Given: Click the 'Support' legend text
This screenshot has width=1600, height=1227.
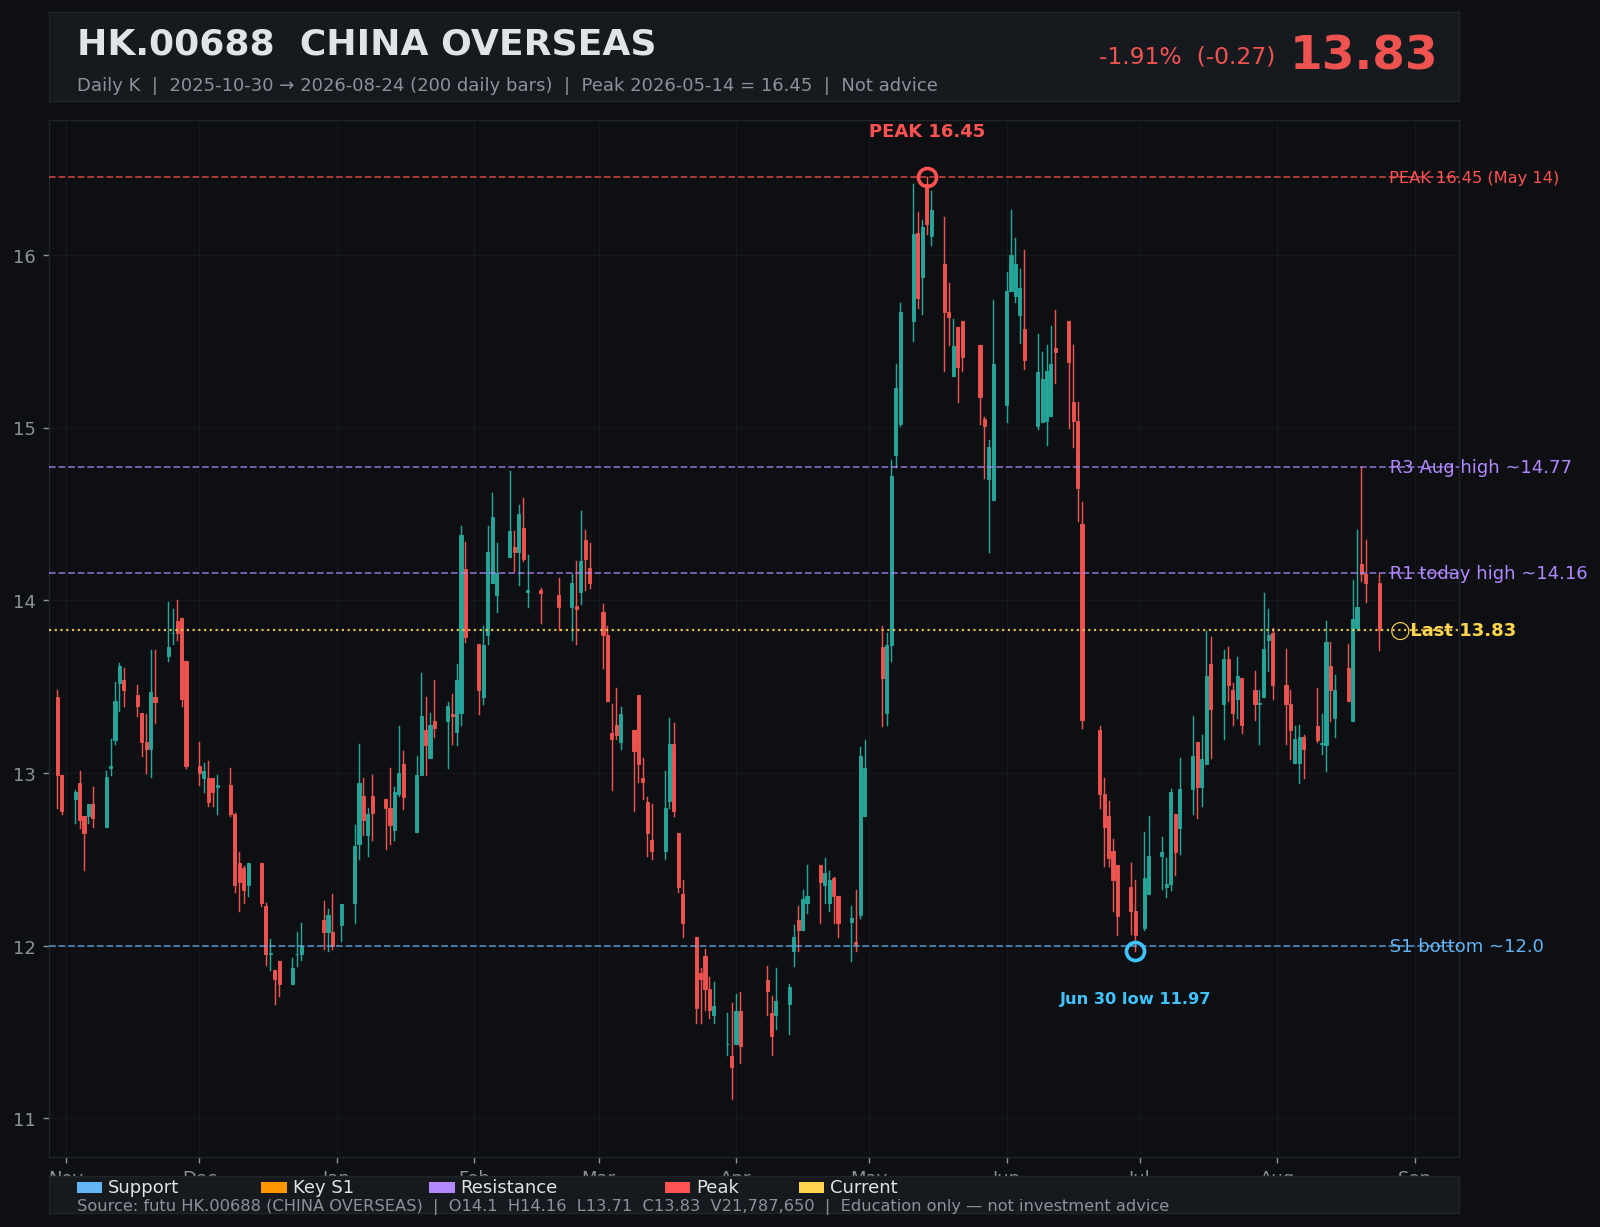Looking at the screenshot, I should click(143, 1187).
